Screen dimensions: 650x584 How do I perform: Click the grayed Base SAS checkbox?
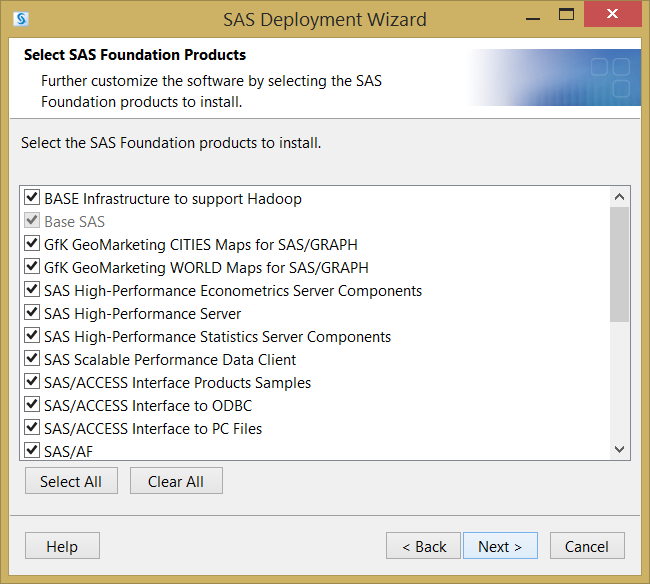click(32, 221)
